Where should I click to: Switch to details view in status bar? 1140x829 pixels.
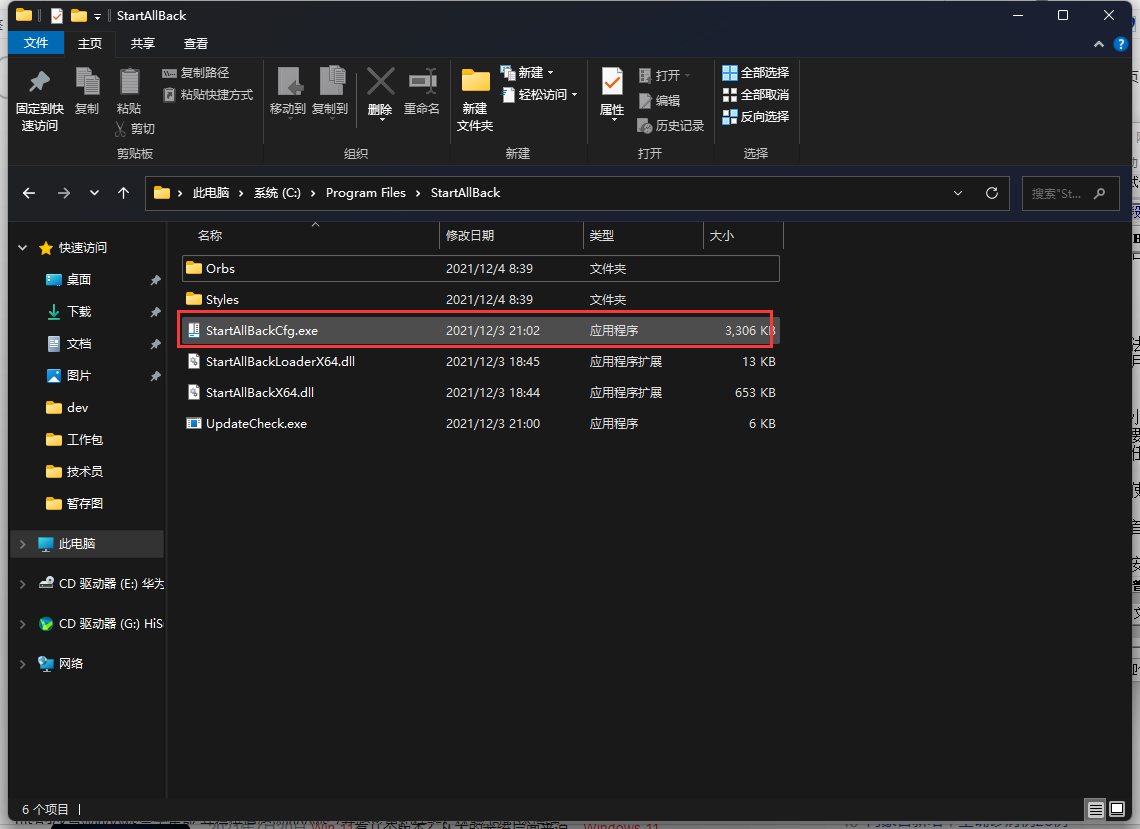(x=1096, y=809)
